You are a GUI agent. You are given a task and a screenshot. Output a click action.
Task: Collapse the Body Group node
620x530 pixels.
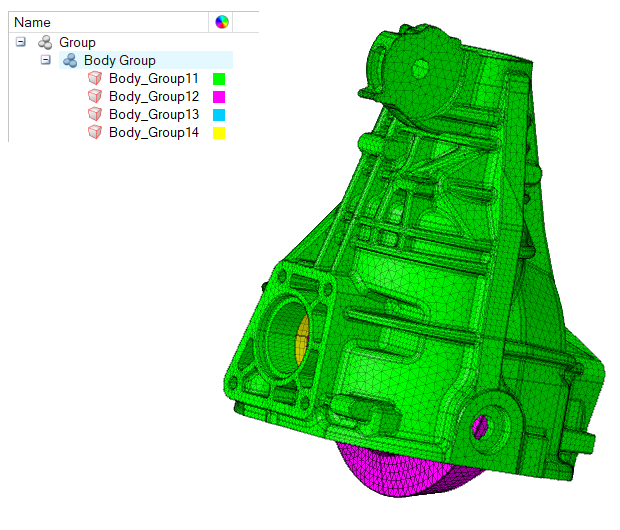(46, 60)
